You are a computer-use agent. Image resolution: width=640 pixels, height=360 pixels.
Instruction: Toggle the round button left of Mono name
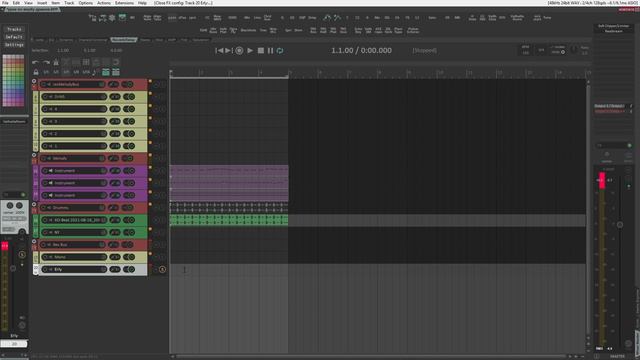tap(45, 257)
